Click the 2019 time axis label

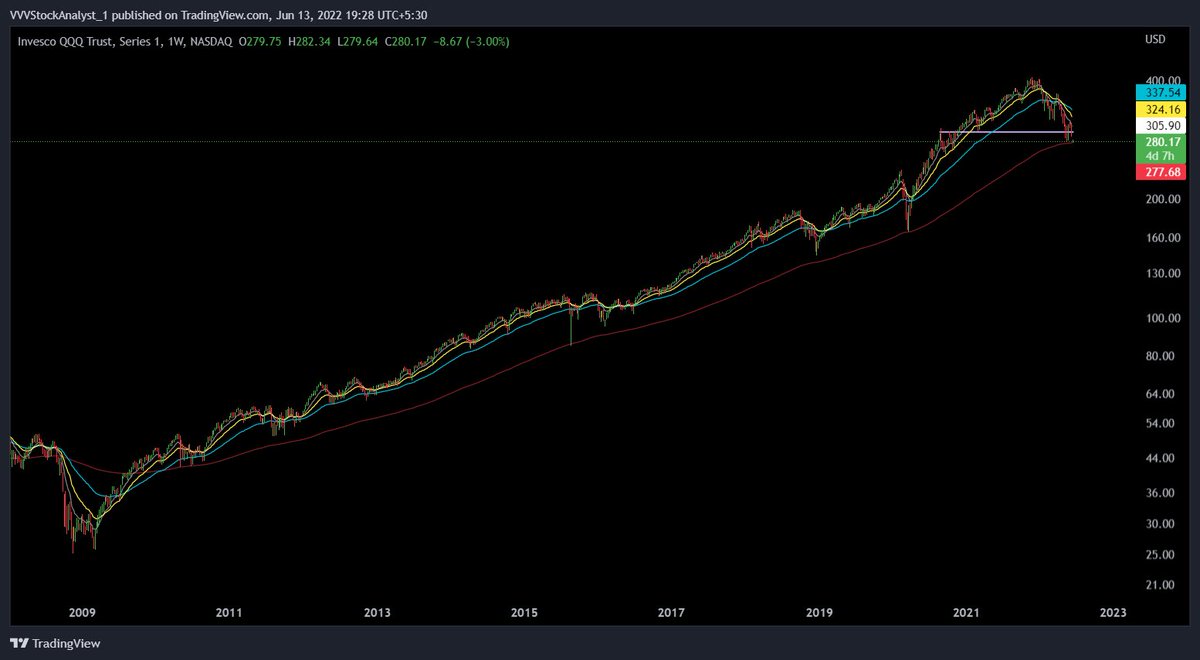(819, 611)
